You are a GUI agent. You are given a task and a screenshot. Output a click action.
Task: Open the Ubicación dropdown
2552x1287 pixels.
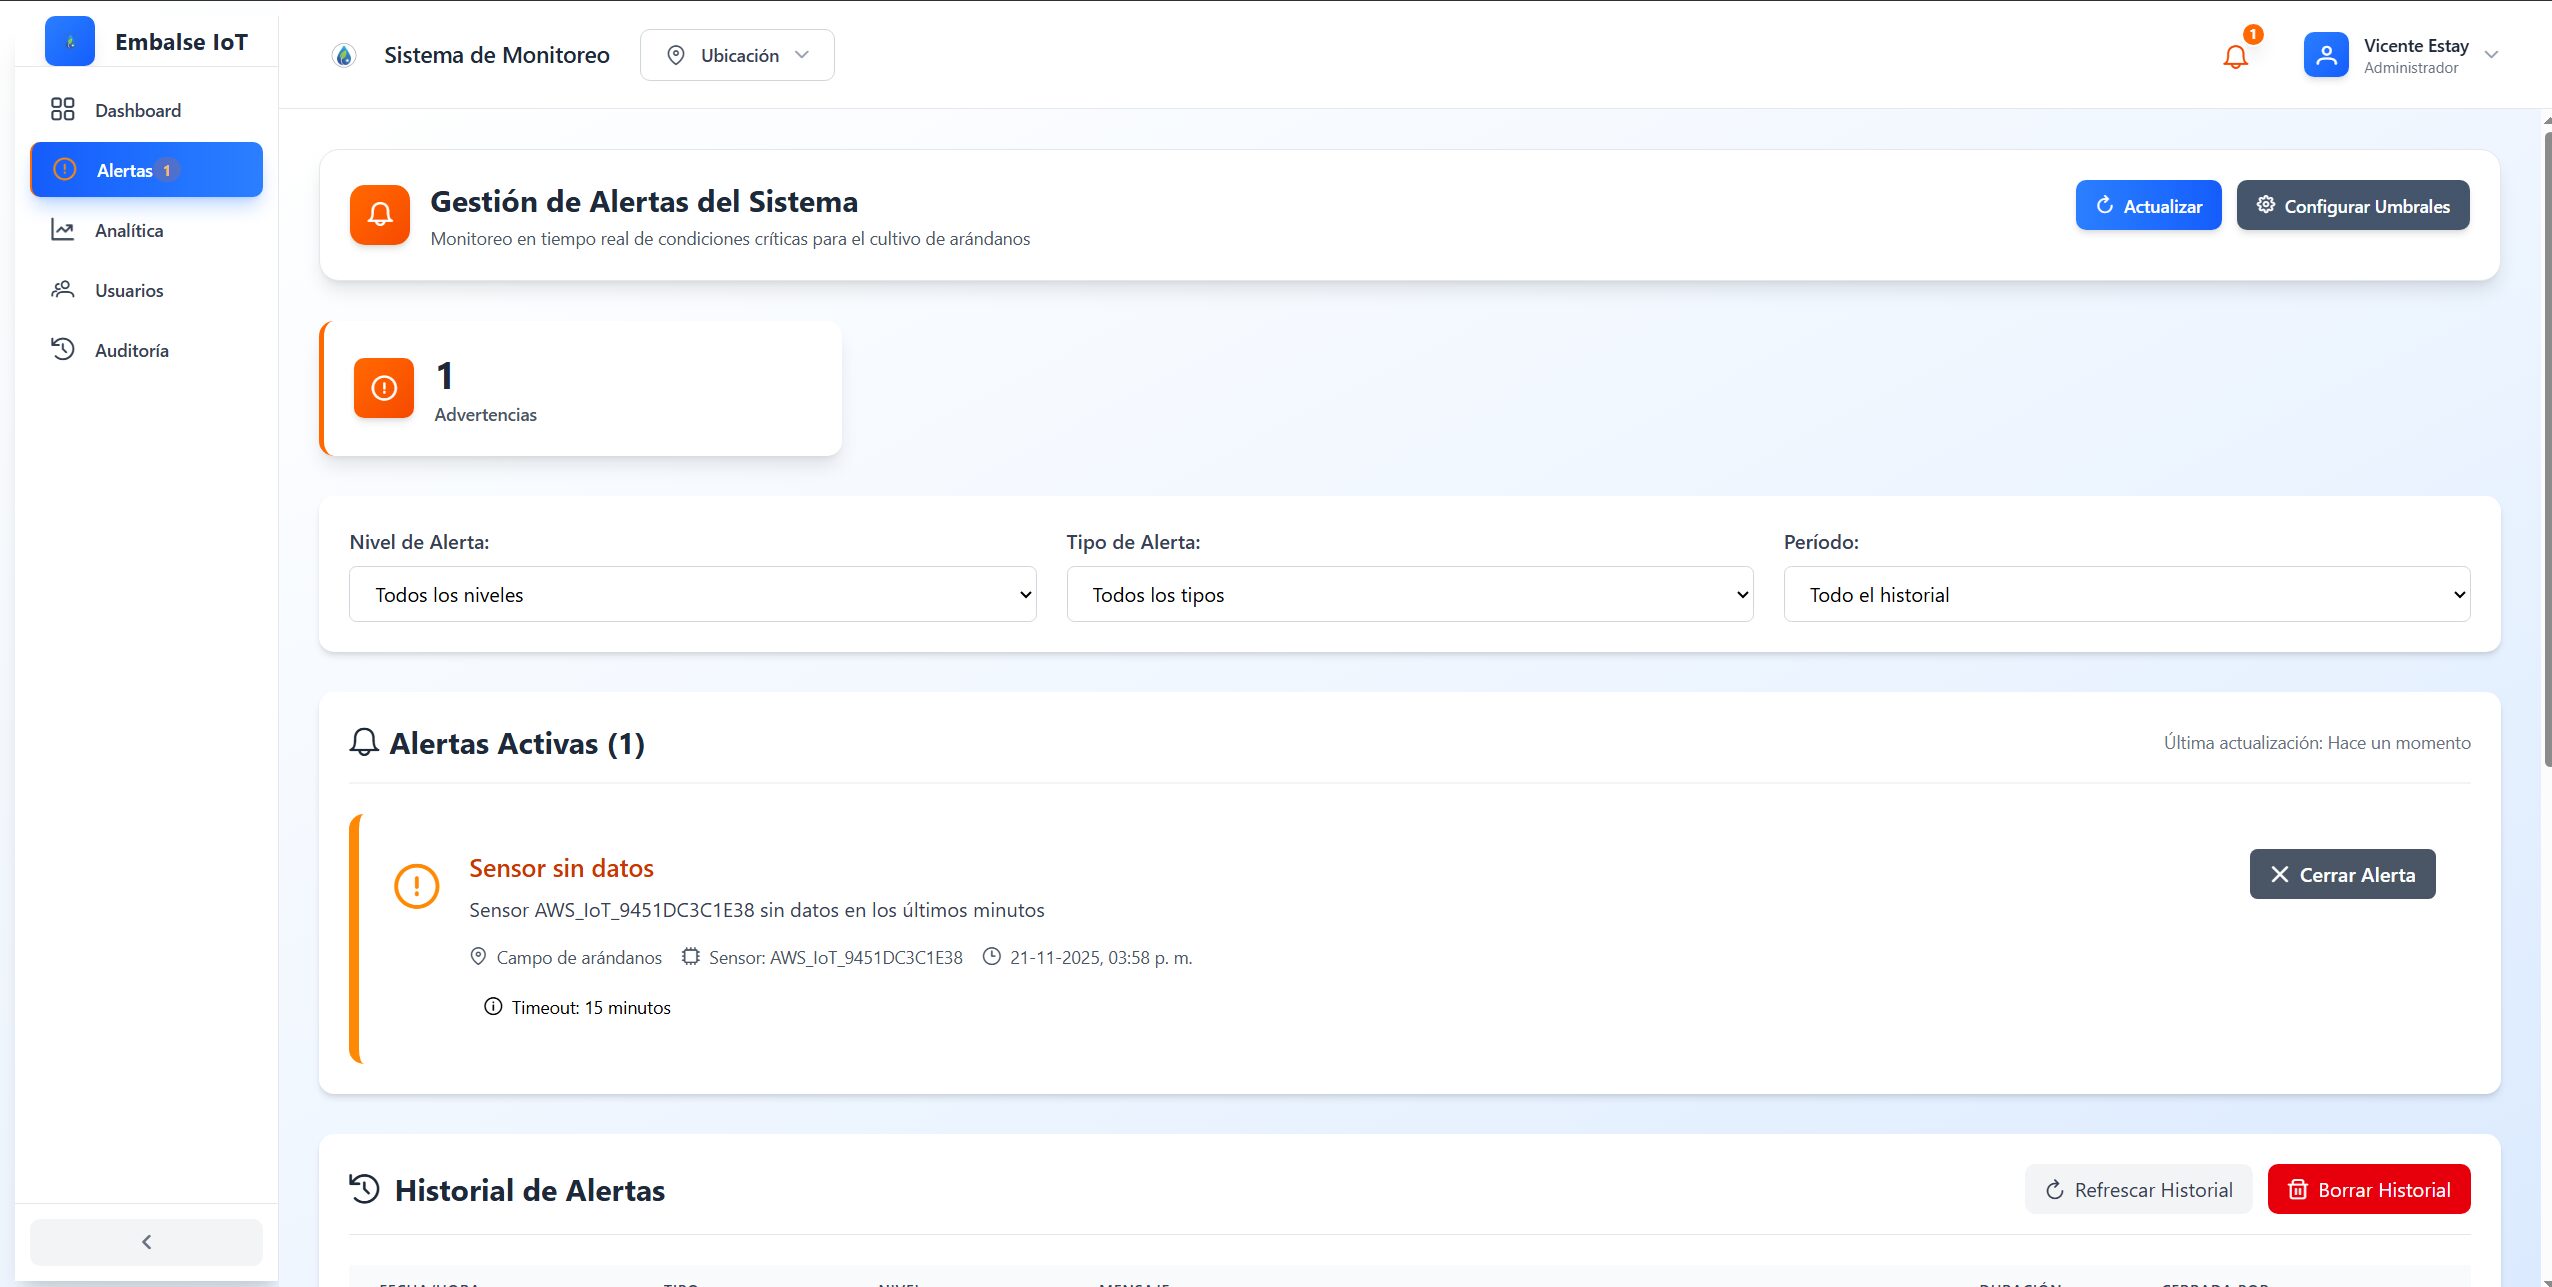coord(737,55)
